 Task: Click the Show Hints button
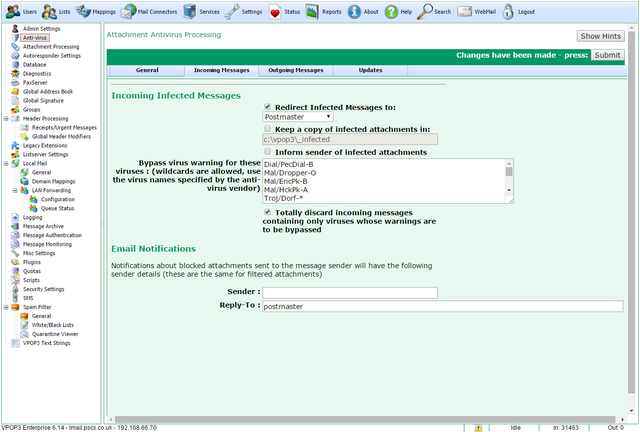[600, 36]
